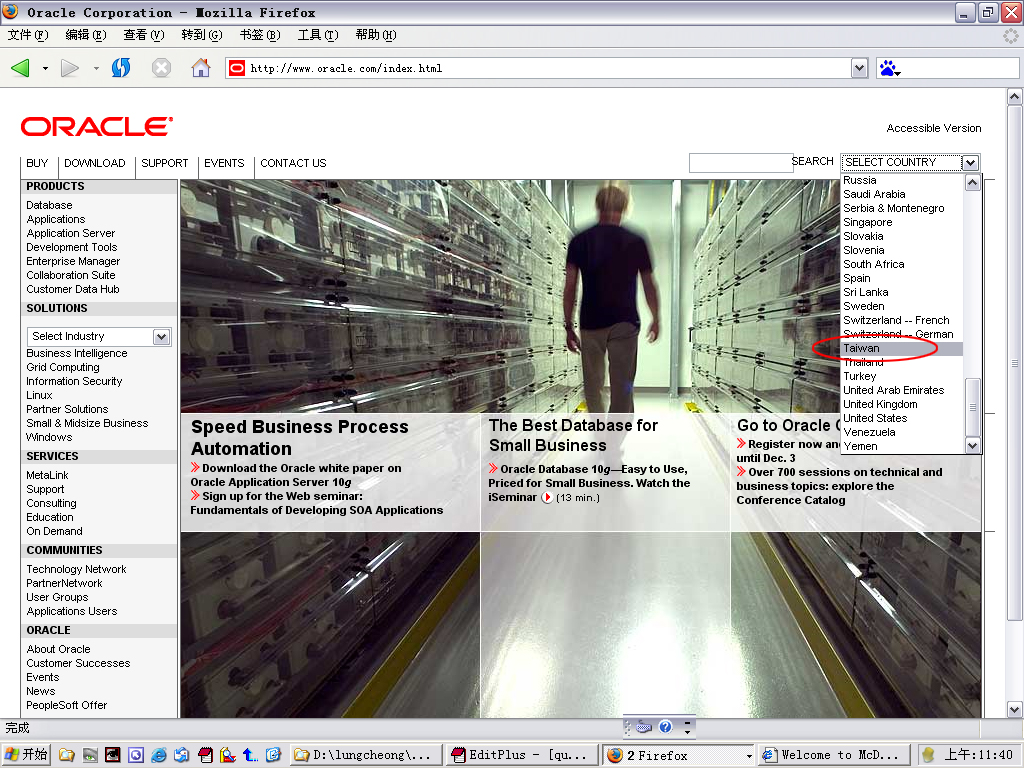Click the country list scroll up arrow
The image size is (1024, 768).
[x=972, y=183]
